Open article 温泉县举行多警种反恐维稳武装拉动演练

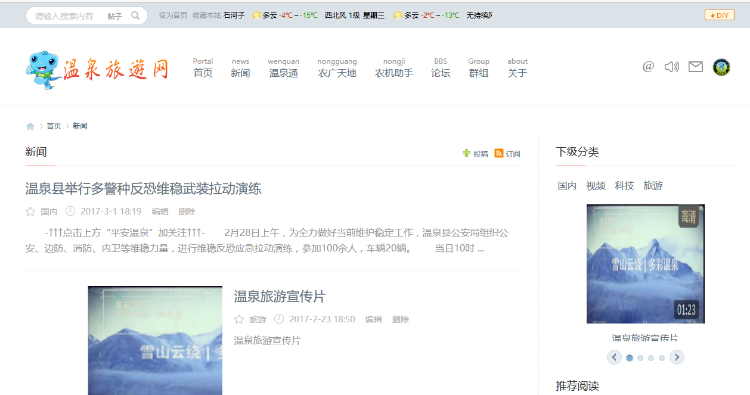[143, 188]
